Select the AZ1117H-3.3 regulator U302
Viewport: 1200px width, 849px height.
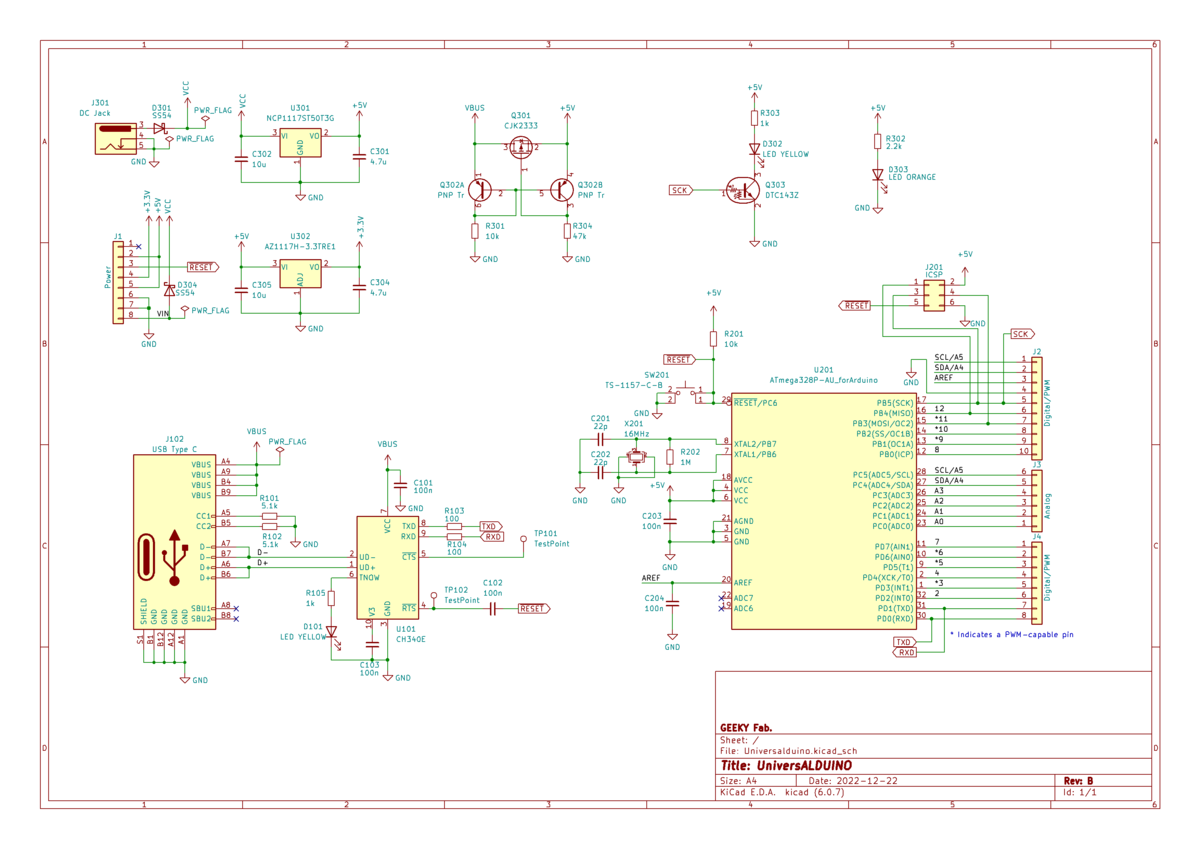pyautogui.click(x=300, y=274)
